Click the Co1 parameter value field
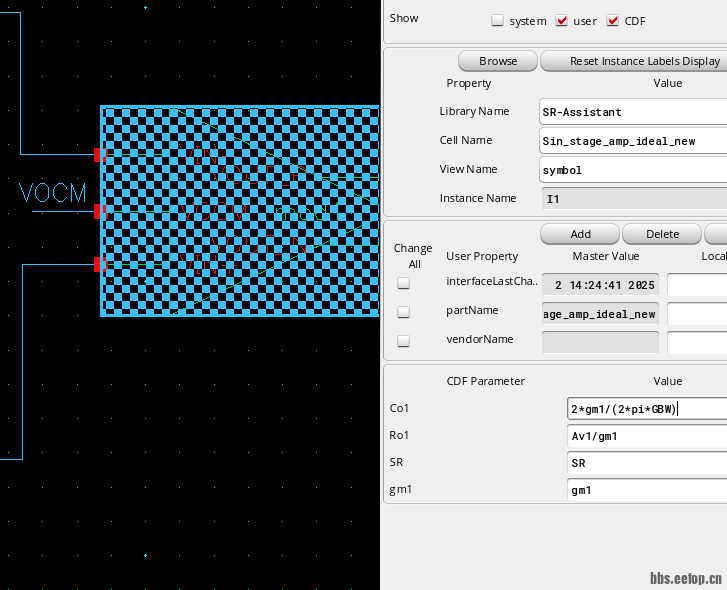The height and width of the screenshot is (590, 727). coord(646,409)
